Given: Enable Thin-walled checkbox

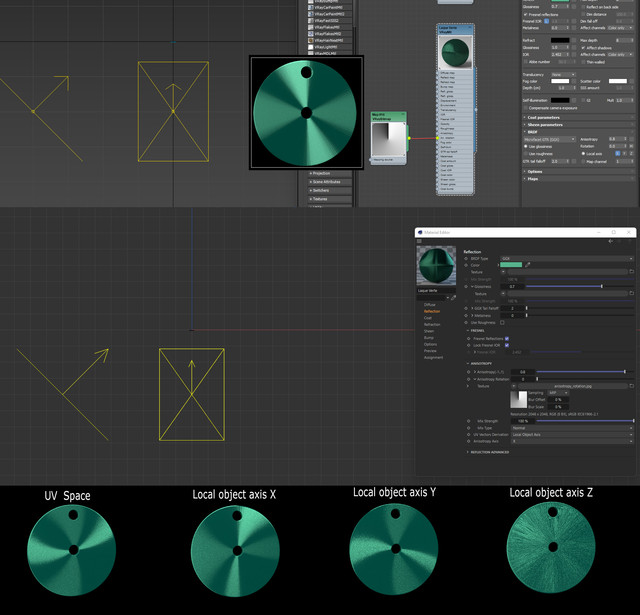Looking at the screenshot, I should [583, 62].
